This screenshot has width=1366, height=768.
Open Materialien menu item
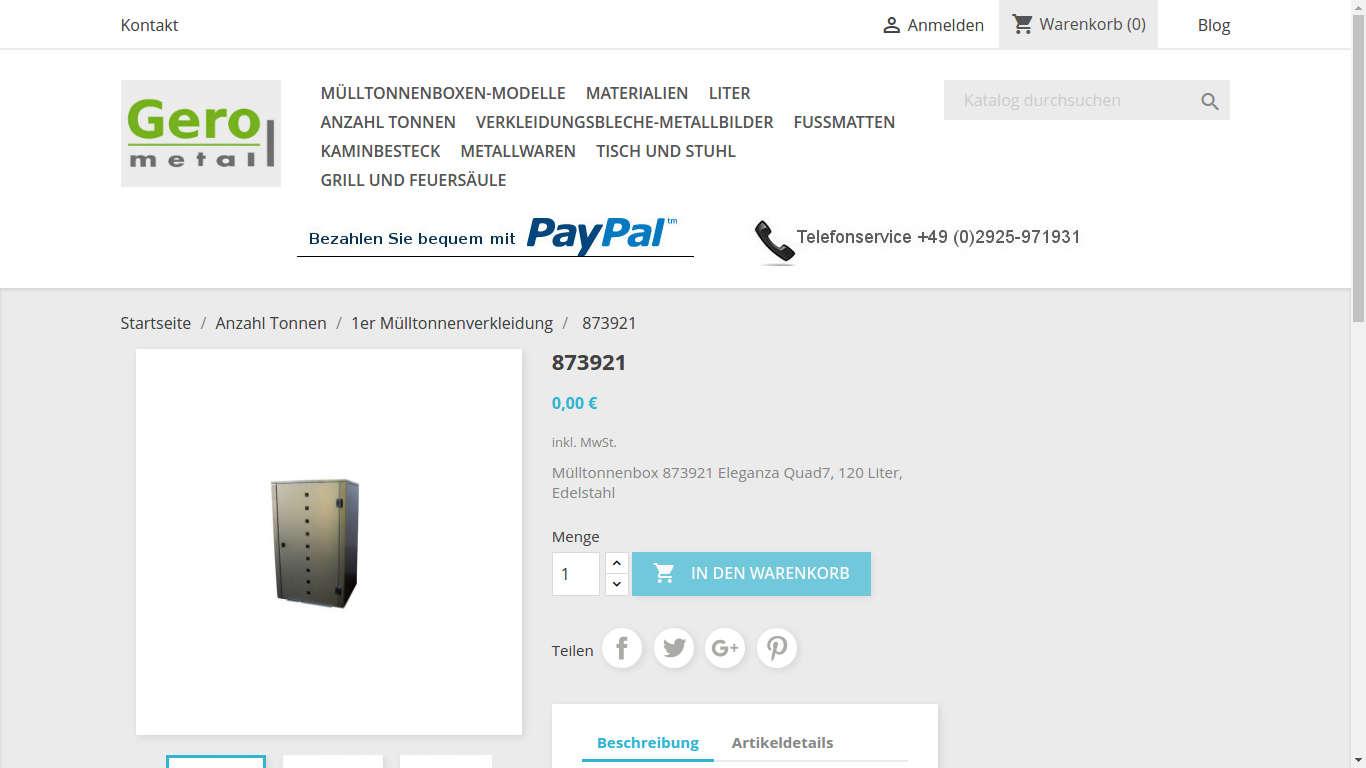click(637, 93)
